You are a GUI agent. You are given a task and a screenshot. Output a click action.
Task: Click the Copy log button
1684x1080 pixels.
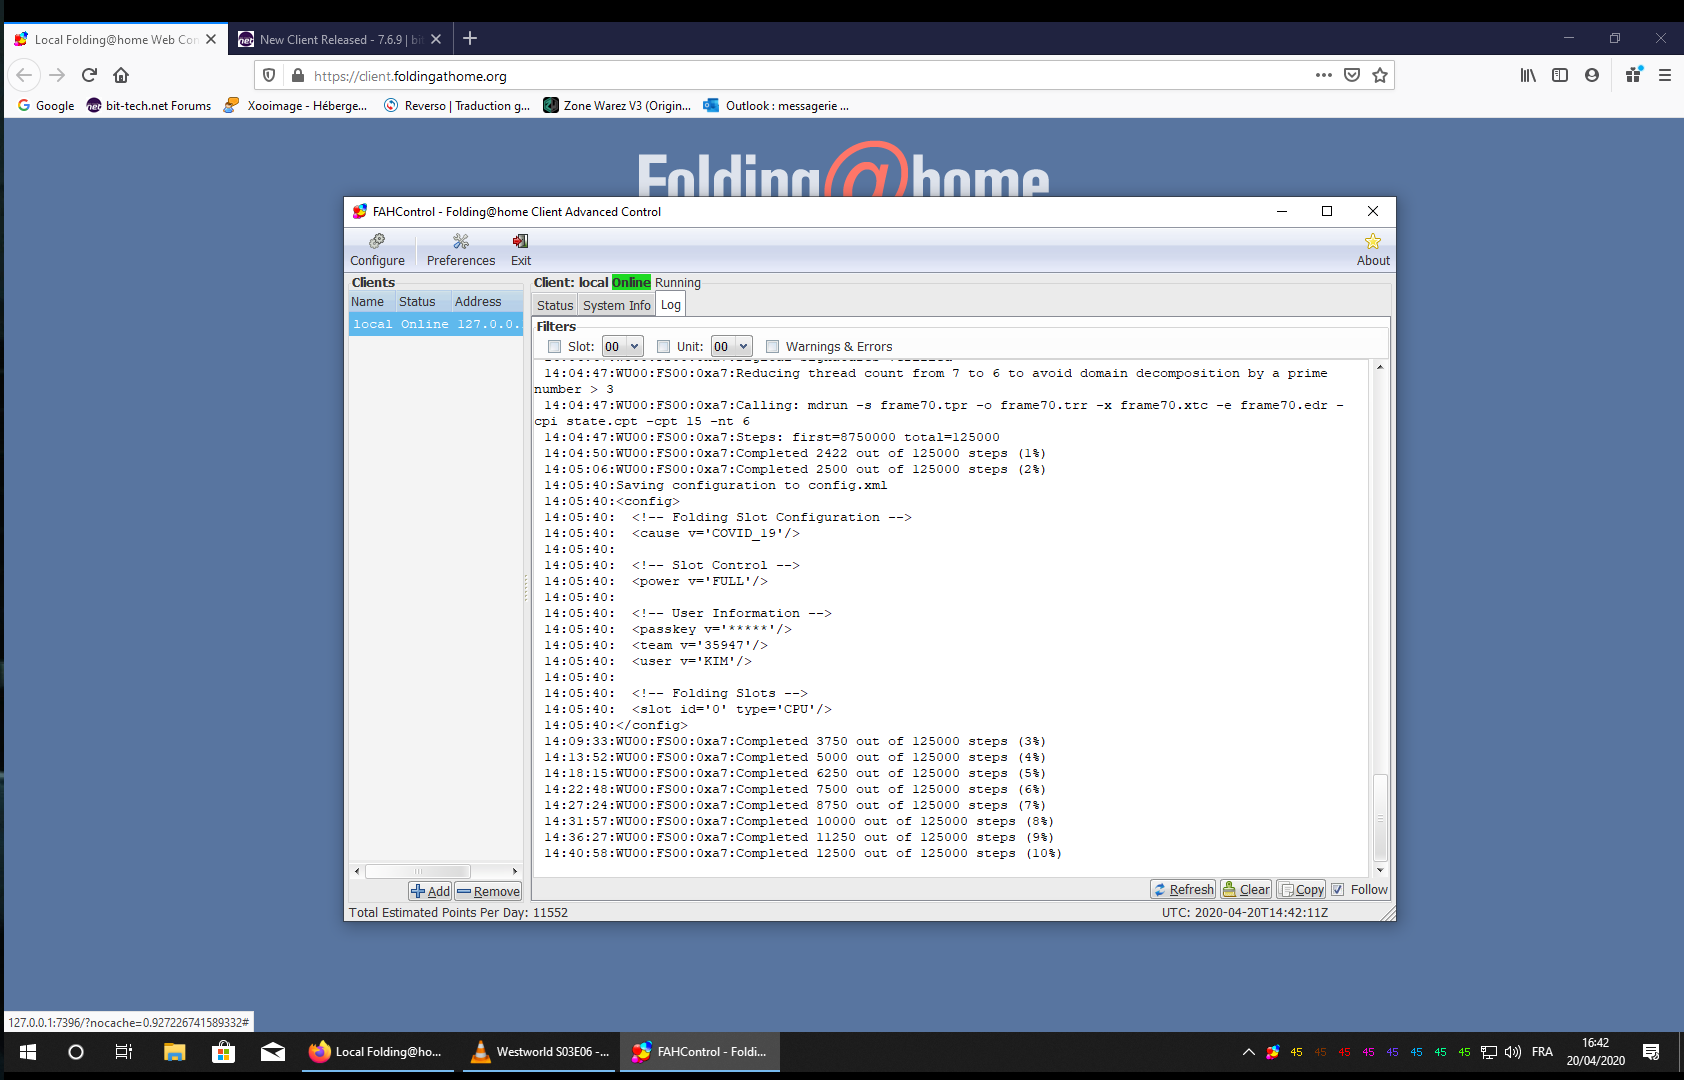click(1301, 890)
